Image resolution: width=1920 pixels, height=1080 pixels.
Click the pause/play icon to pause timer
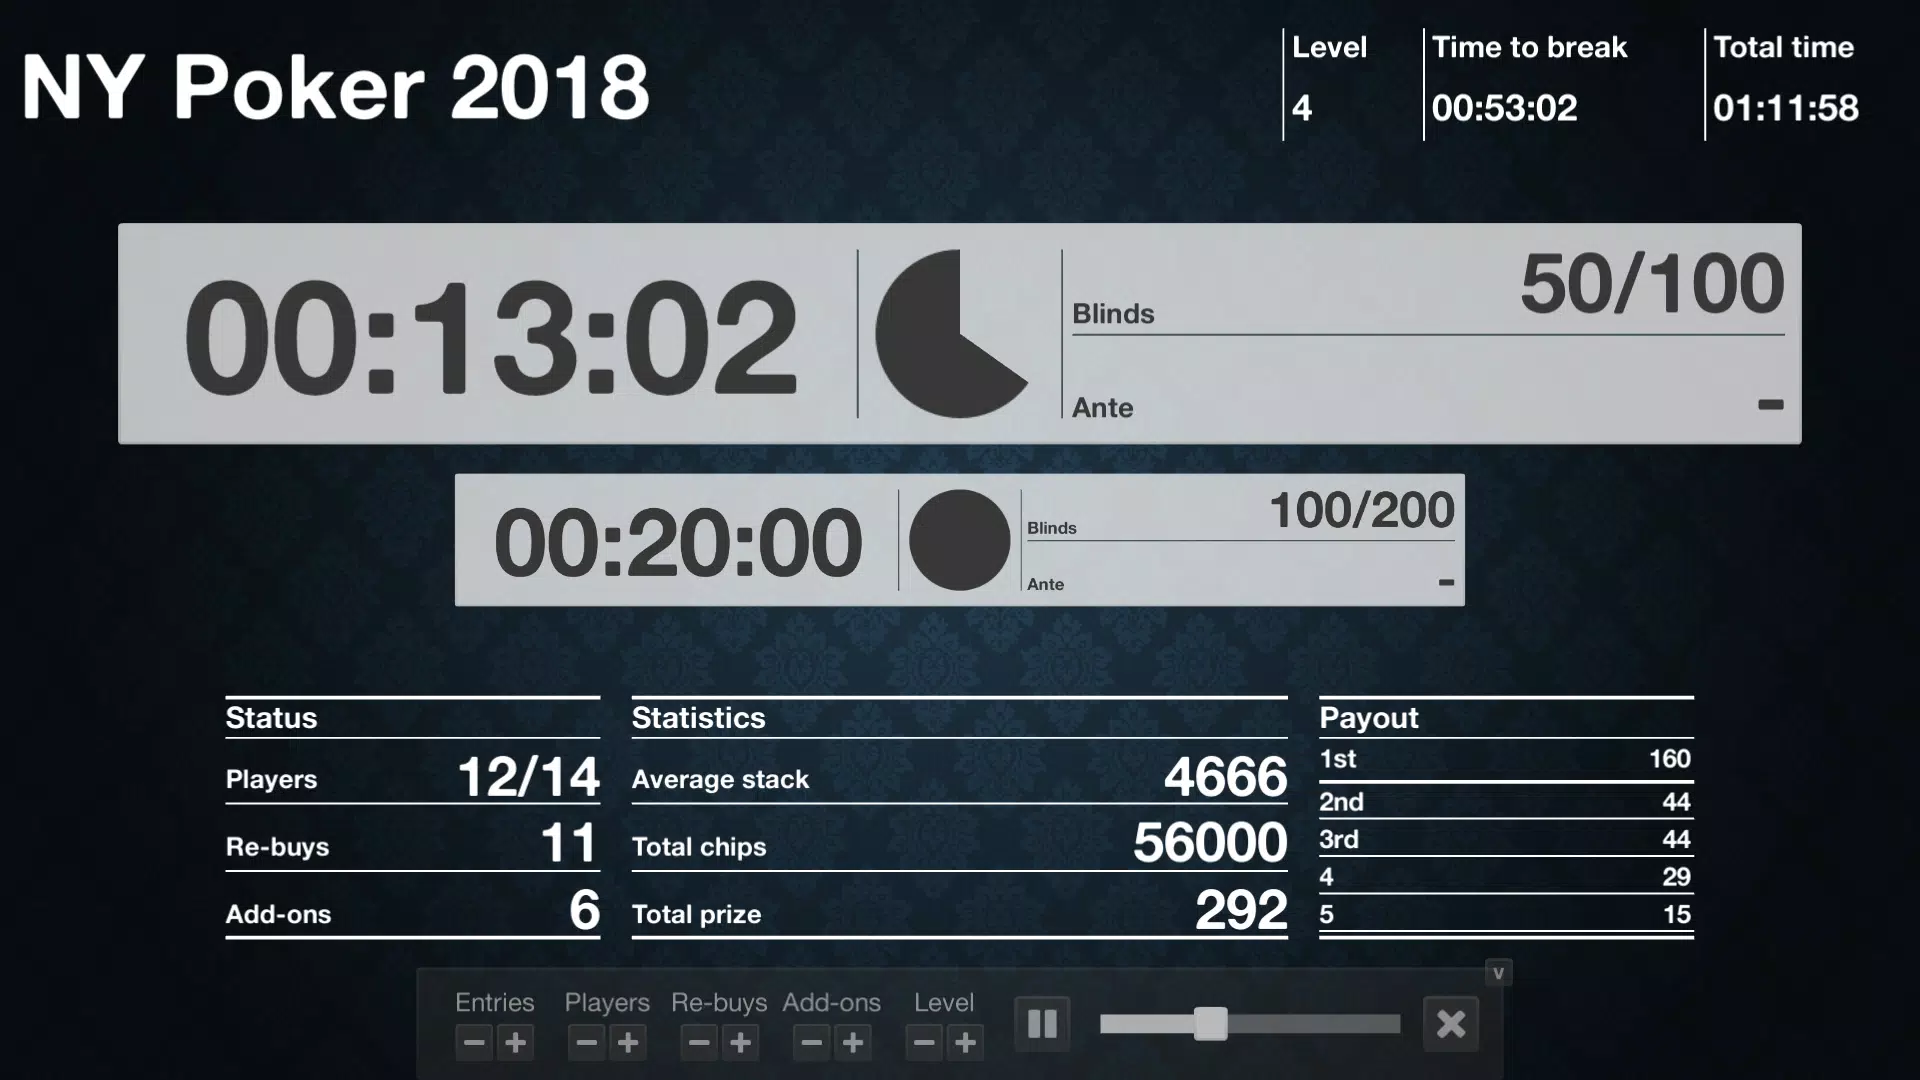pos(1043,1023)
